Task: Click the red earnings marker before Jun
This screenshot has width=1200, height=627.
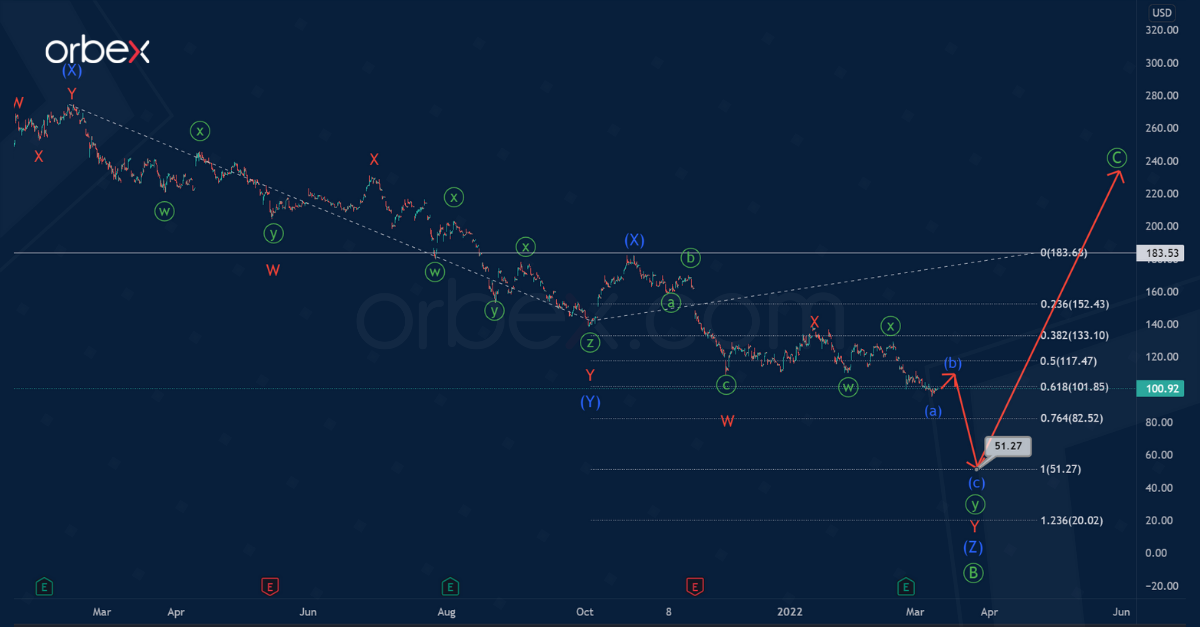Action: pyautogui.click(x=268, y=587)
